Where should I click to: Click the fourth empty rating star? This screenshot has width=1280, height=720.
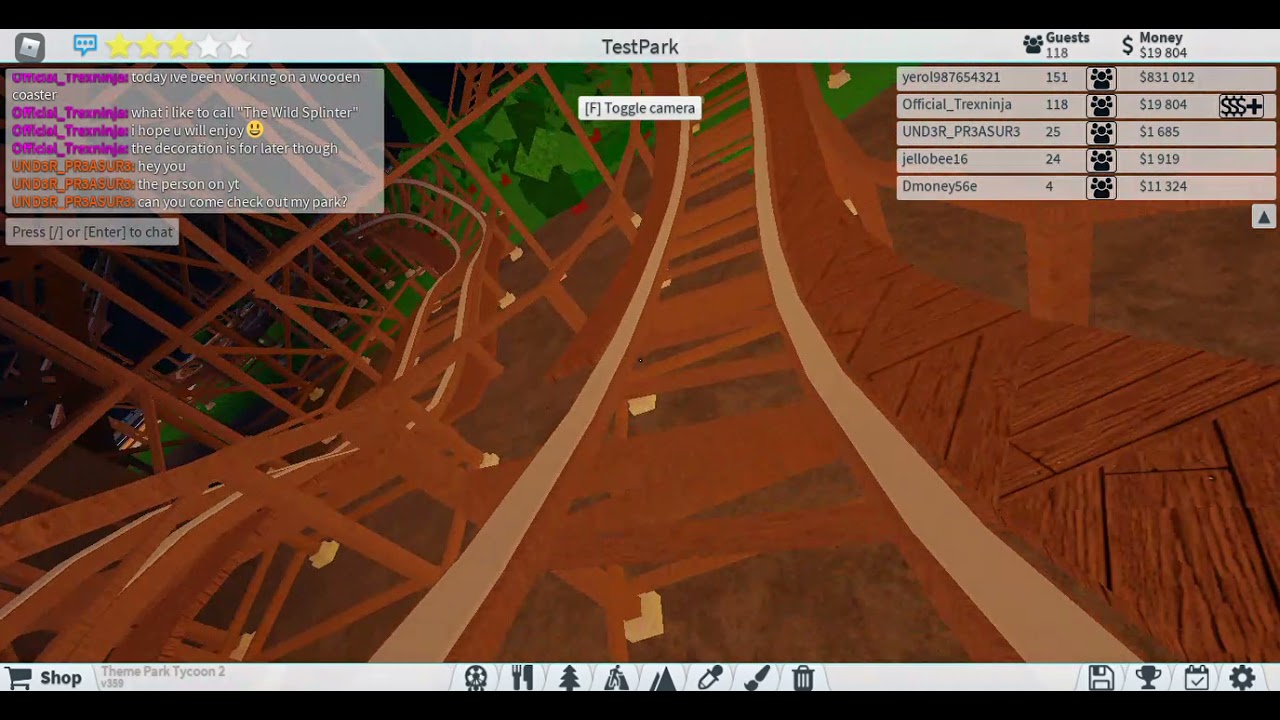tap(209, 46)
